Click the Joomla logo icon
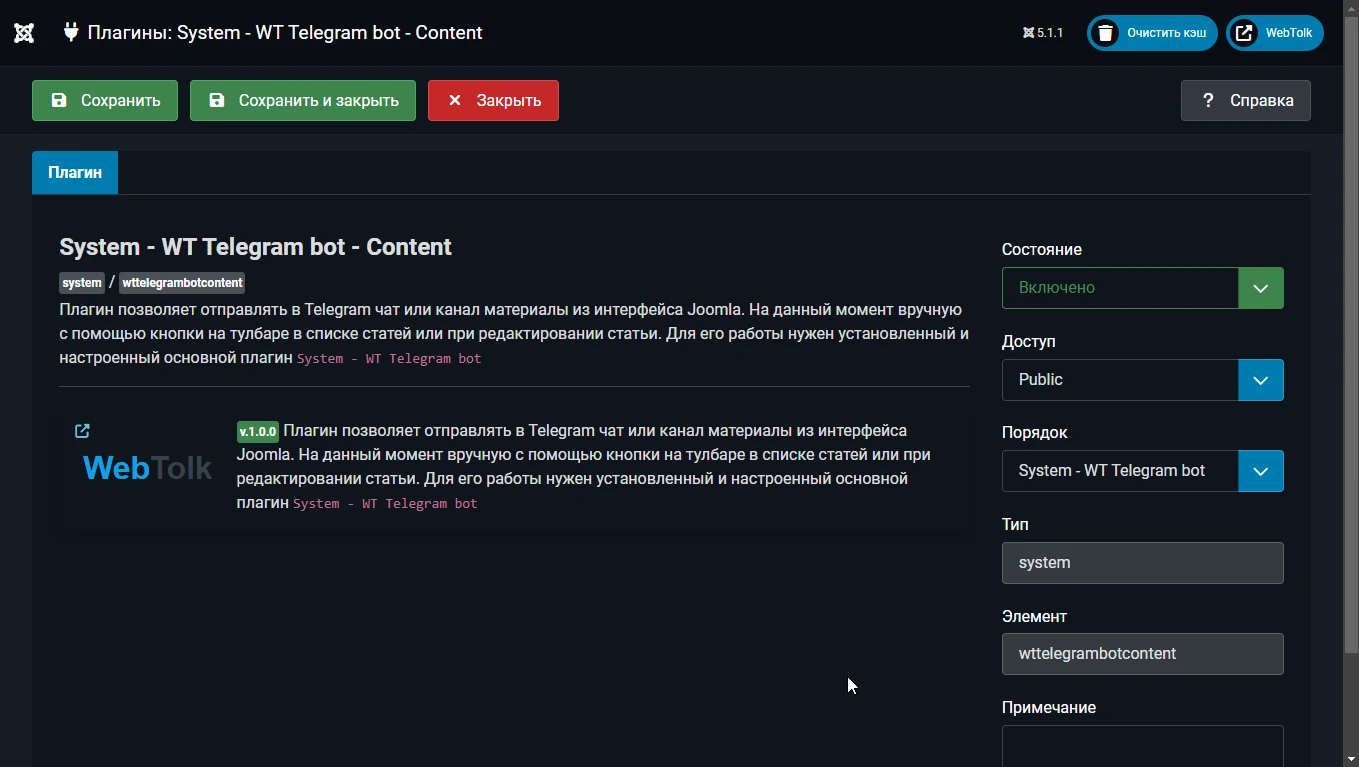Screen dimensions: 1359x767 pyautogui.click(x=24, y=33)
